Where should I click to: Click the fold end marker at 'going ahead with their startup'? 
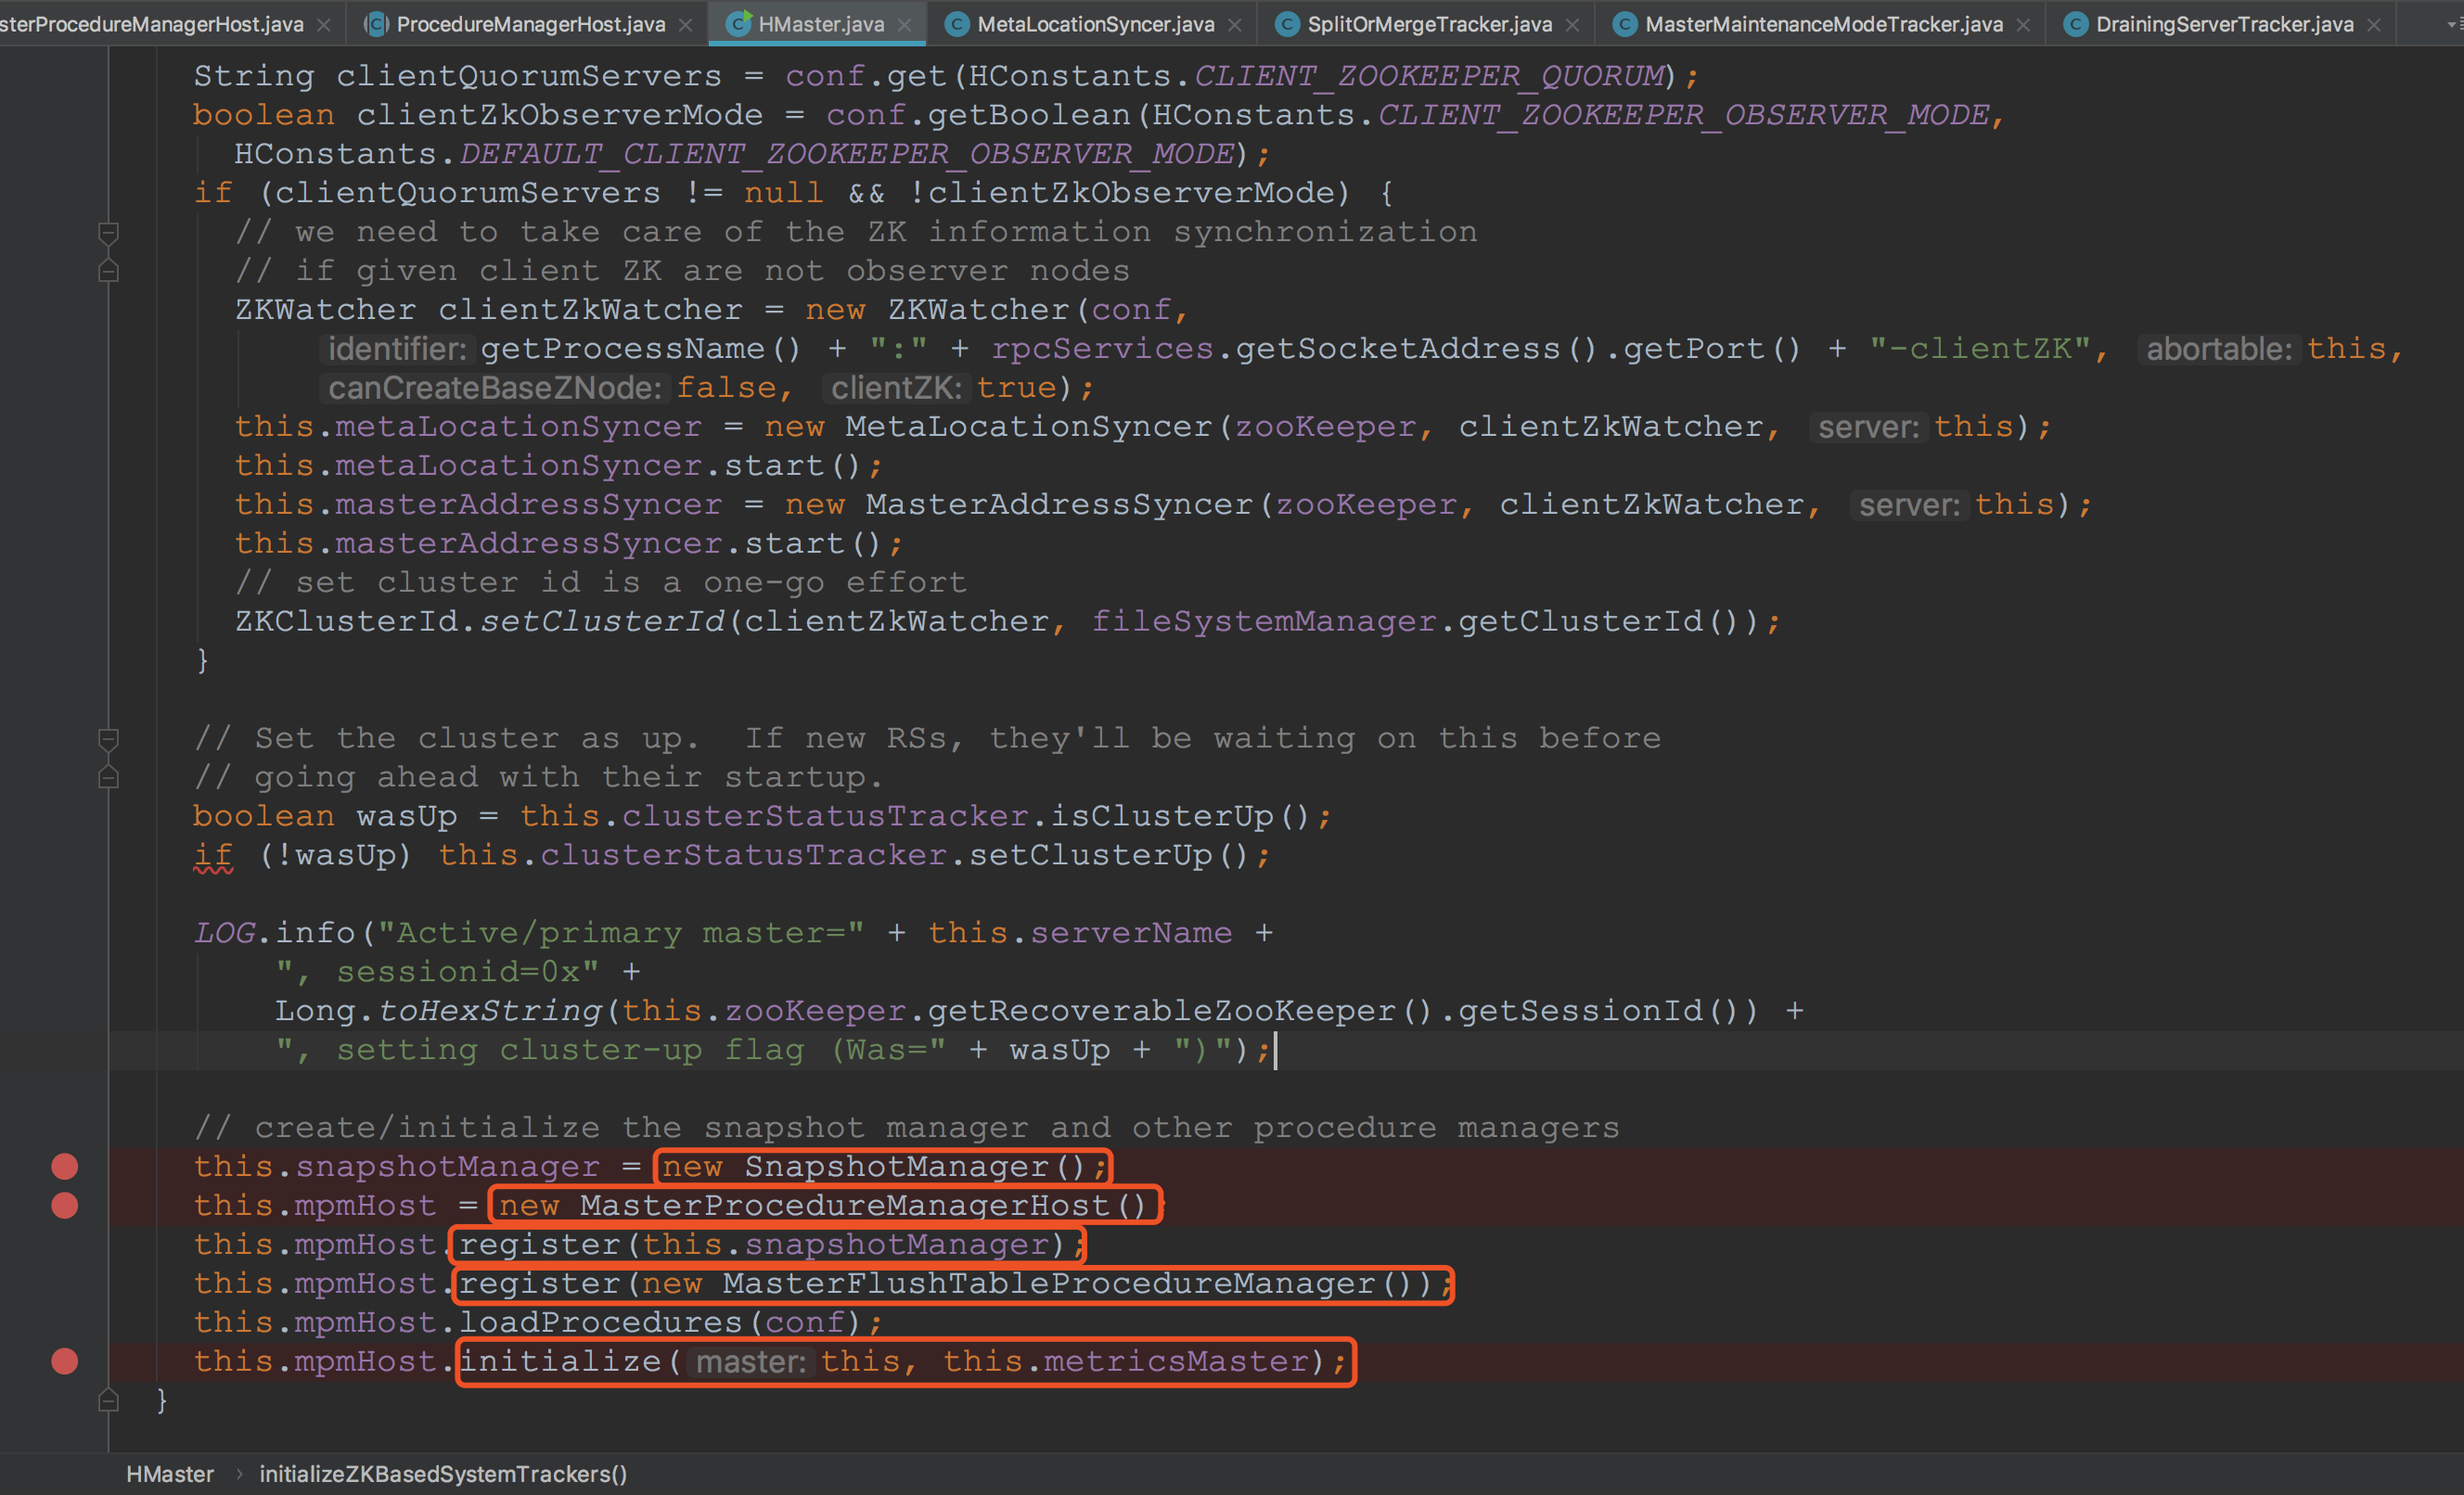click(x=109, y=777)
